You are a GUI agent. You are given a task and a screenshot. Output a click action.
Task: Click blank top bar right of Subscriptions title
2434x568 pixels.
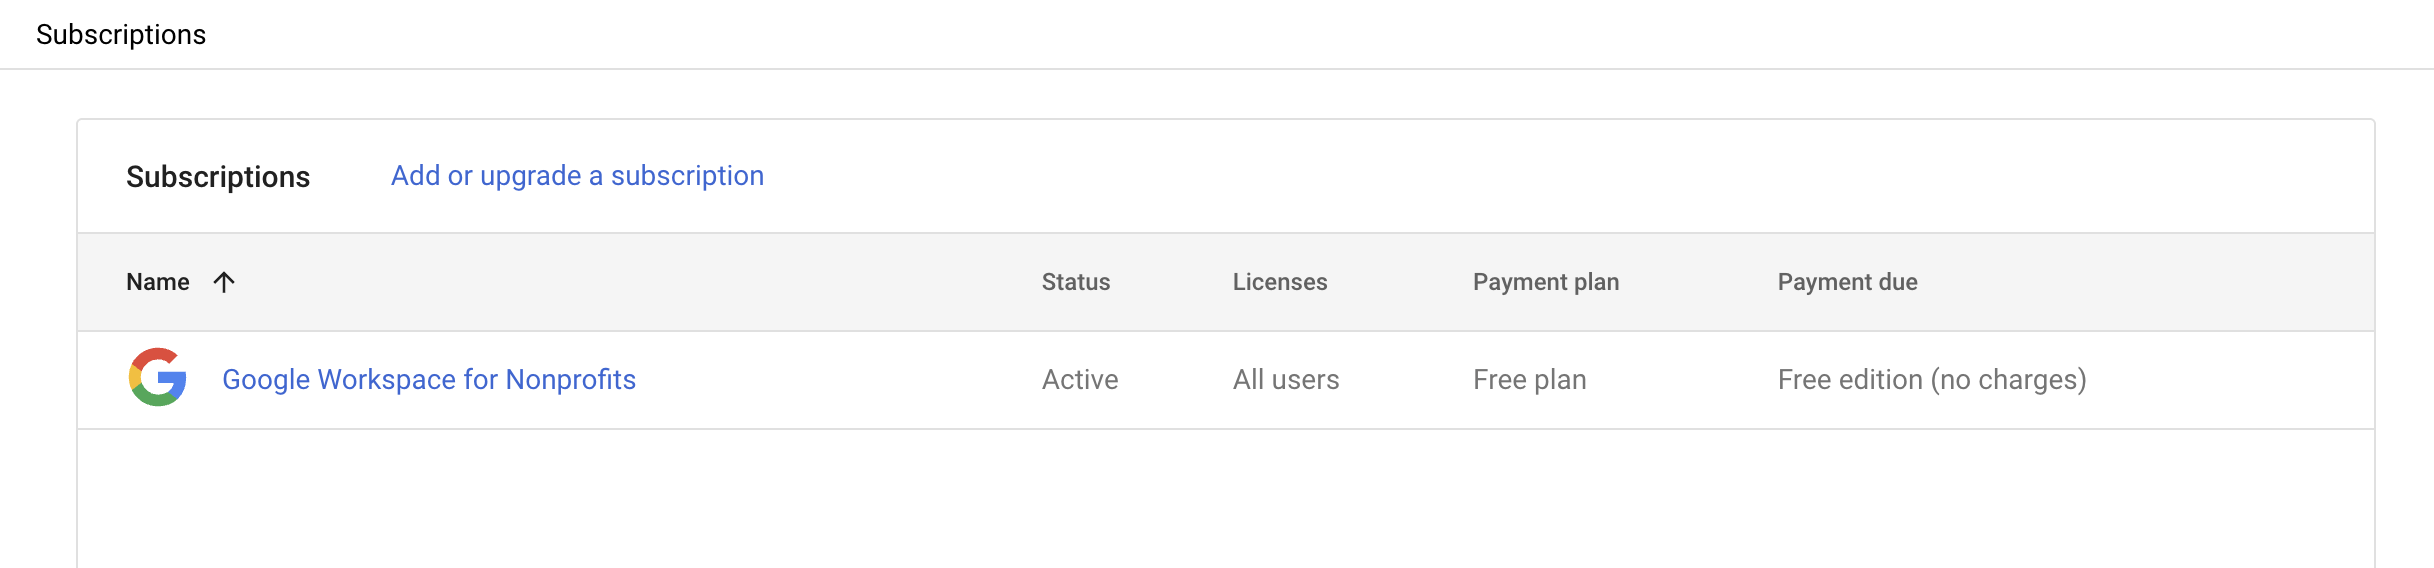(x=1320, y=34)
